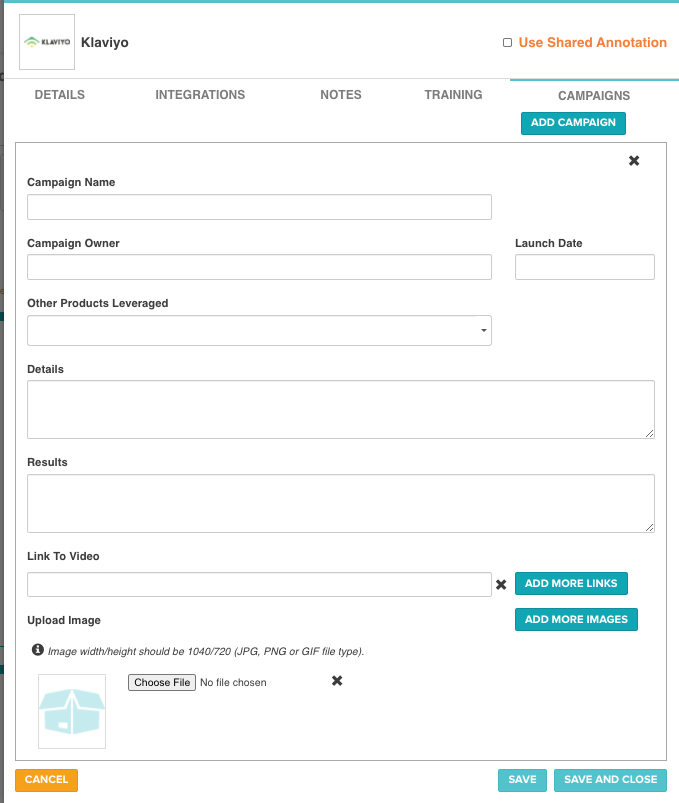Delete the video link with X icon
The width and height of the screenshot is (679, 803).
click(x=501, y=584)
